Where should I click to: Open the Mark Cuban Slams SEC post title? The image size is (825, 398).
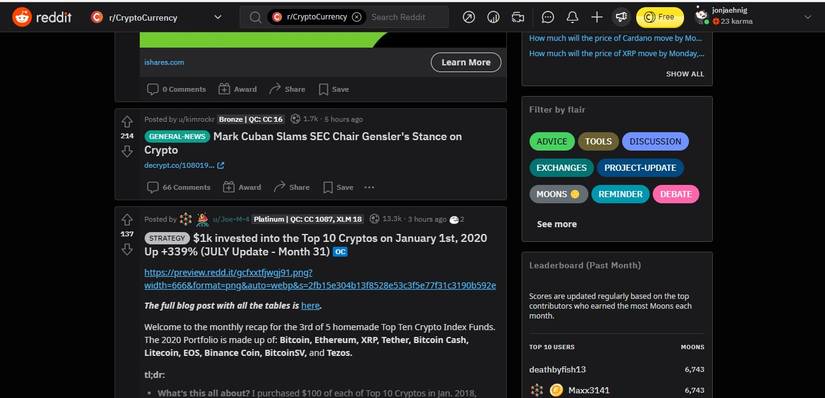coord(303,143)
